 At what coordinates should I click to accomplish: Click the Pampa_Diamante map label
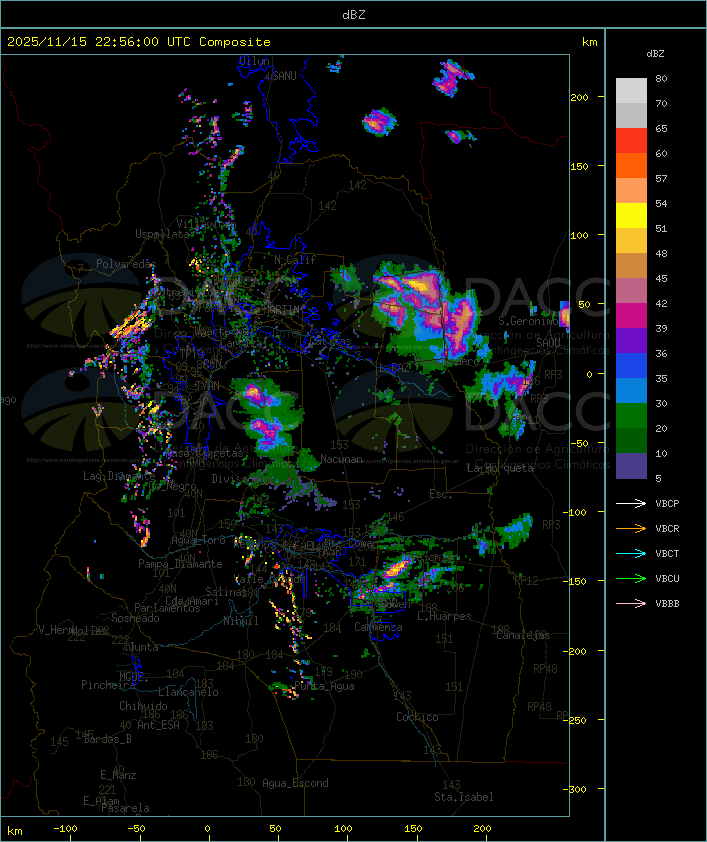point(180,564)
